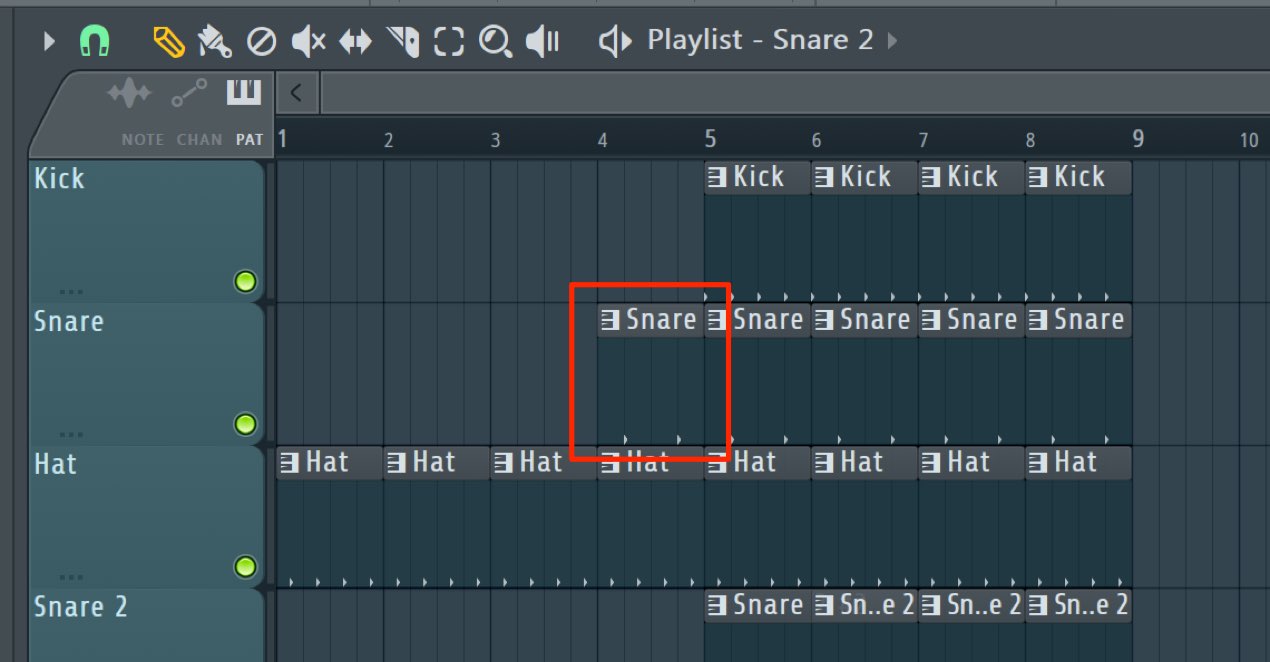Switch to the audio waveform clip mode icon
This screenshot has width=1270, height=662.
point(129,95)
